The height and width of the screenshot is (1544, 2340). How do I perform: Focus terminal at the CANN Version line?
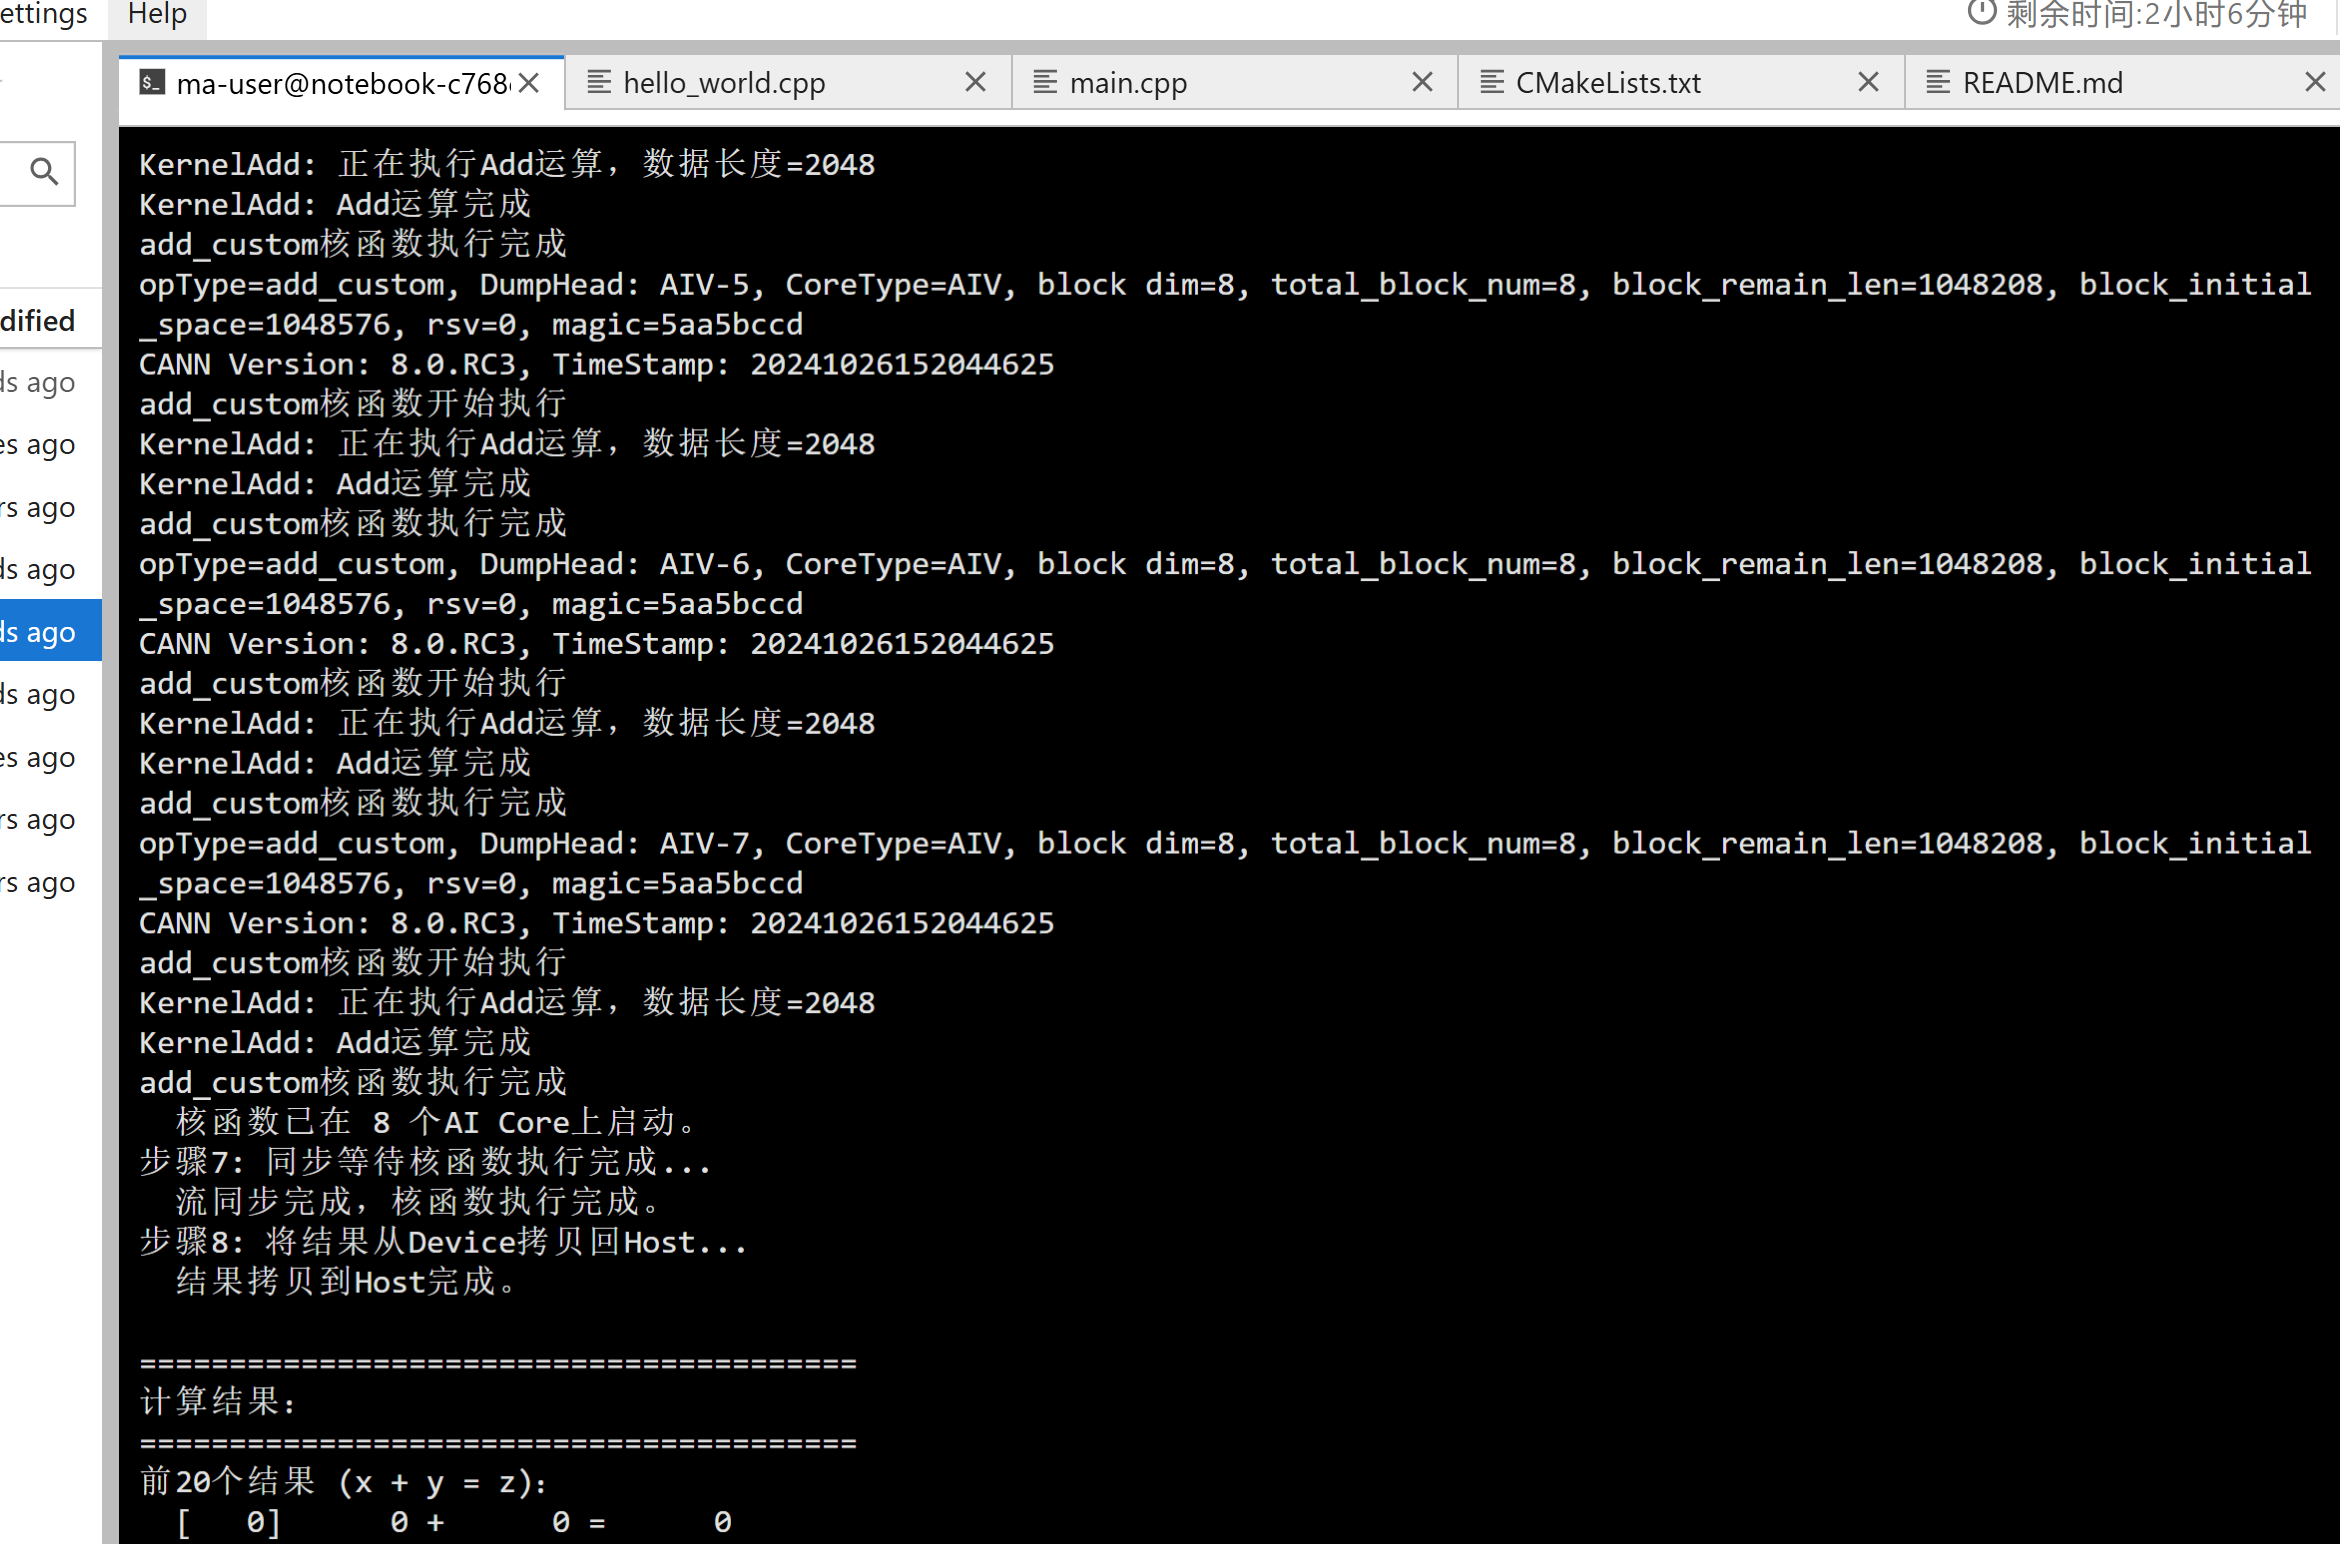pyautogui.click(x=596, y=365)
